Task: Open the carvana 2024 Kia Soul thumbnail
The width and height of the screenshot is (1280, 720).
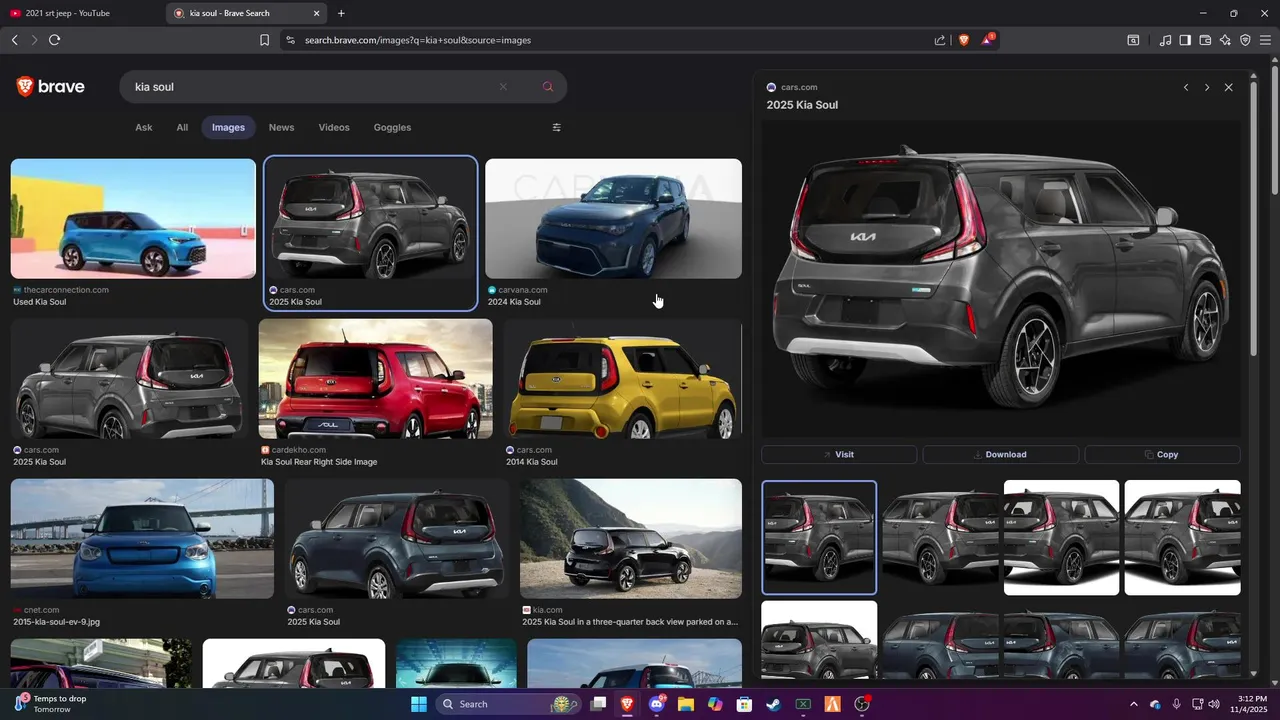Action: (x=613, y=219)
